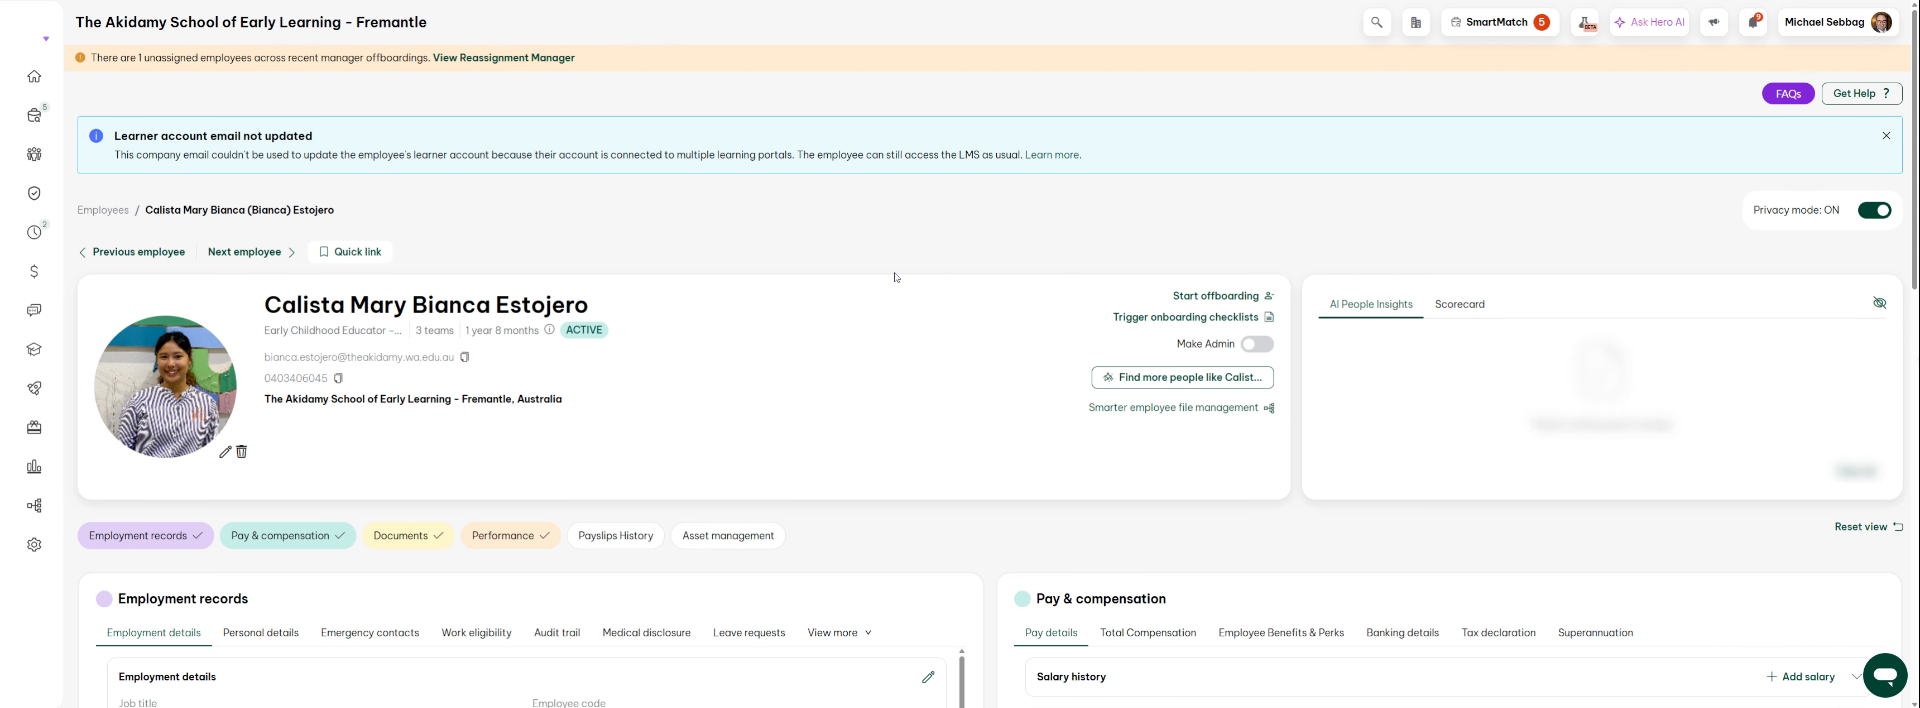
Task: Open the people/teams sidebar icon
Action: 34,154
